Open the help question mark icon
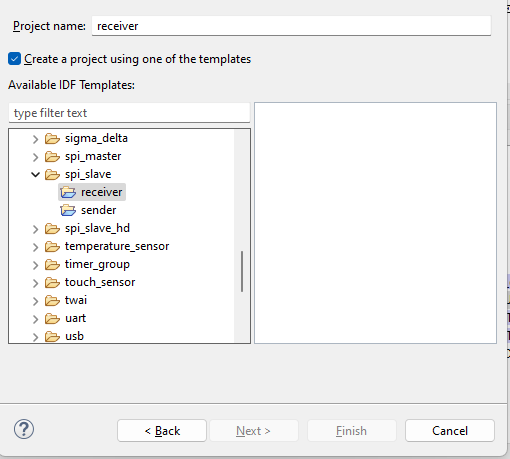510x459 pixels. click(x=24, y=429)
